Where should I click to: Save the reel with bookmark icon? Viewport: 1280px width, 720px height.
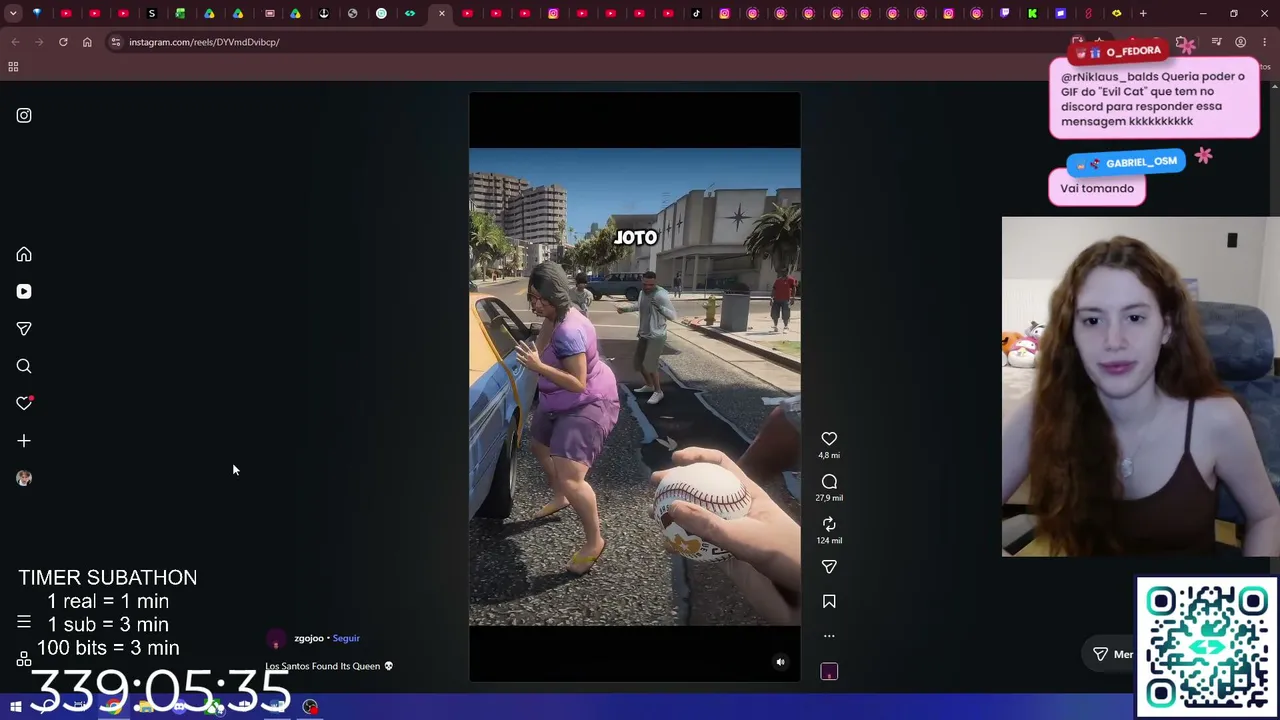[x=829, y=601]
